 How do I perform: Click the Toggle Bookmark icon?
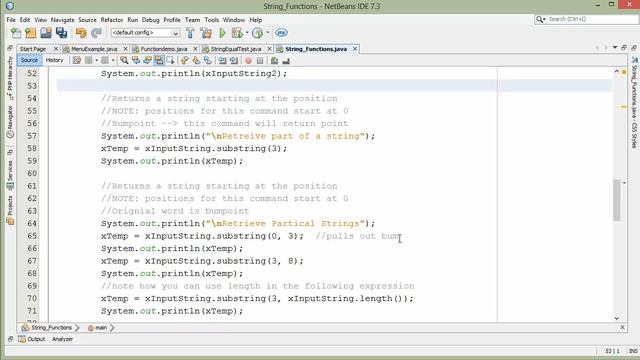point(208,60)
